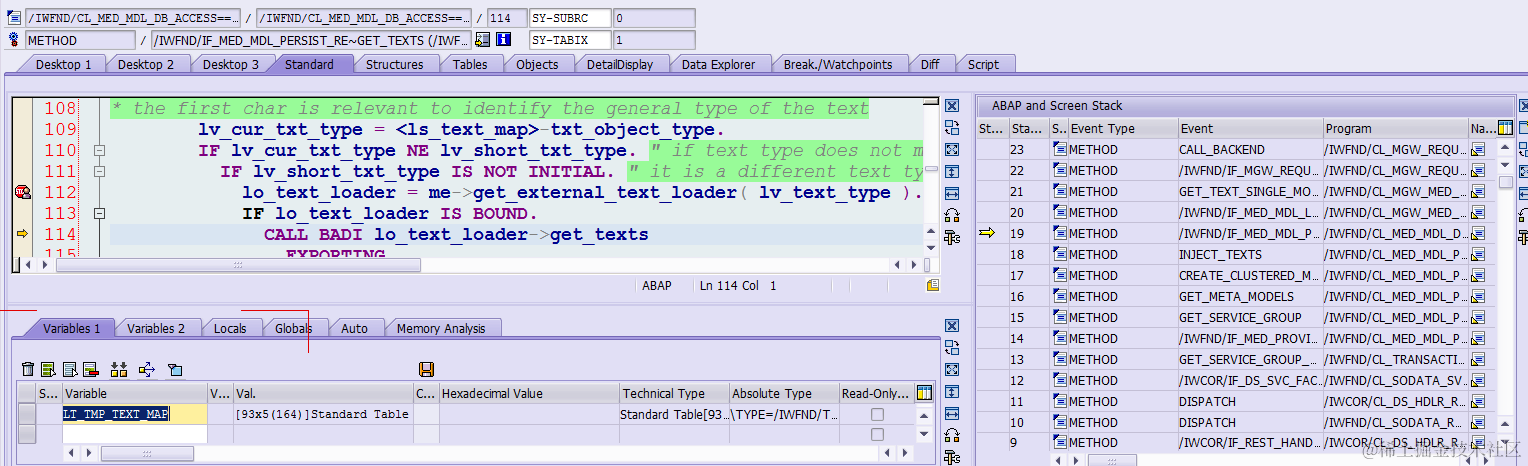
Task: Click maximize horizontally icon beside the source code panel
Action: pos(952,194)
